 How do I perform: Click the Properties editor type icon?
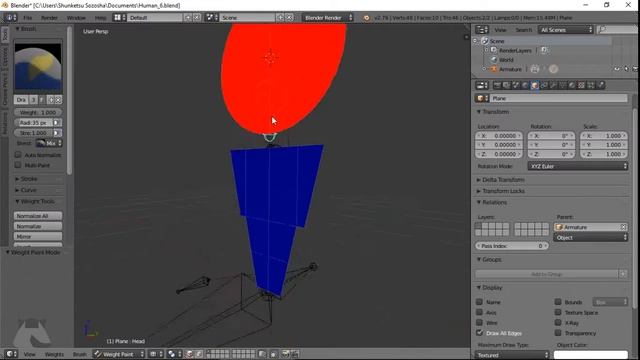[482, 85]
